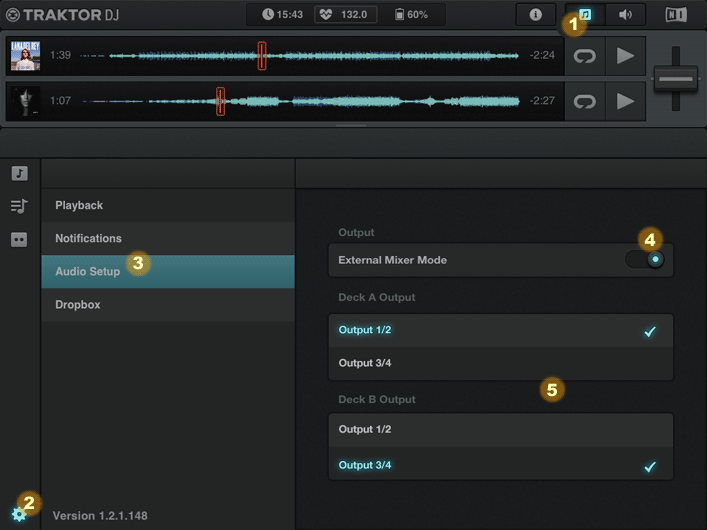Toggle loop on second deck
This screenshot has width=707, height=530.
click(585, 101)
